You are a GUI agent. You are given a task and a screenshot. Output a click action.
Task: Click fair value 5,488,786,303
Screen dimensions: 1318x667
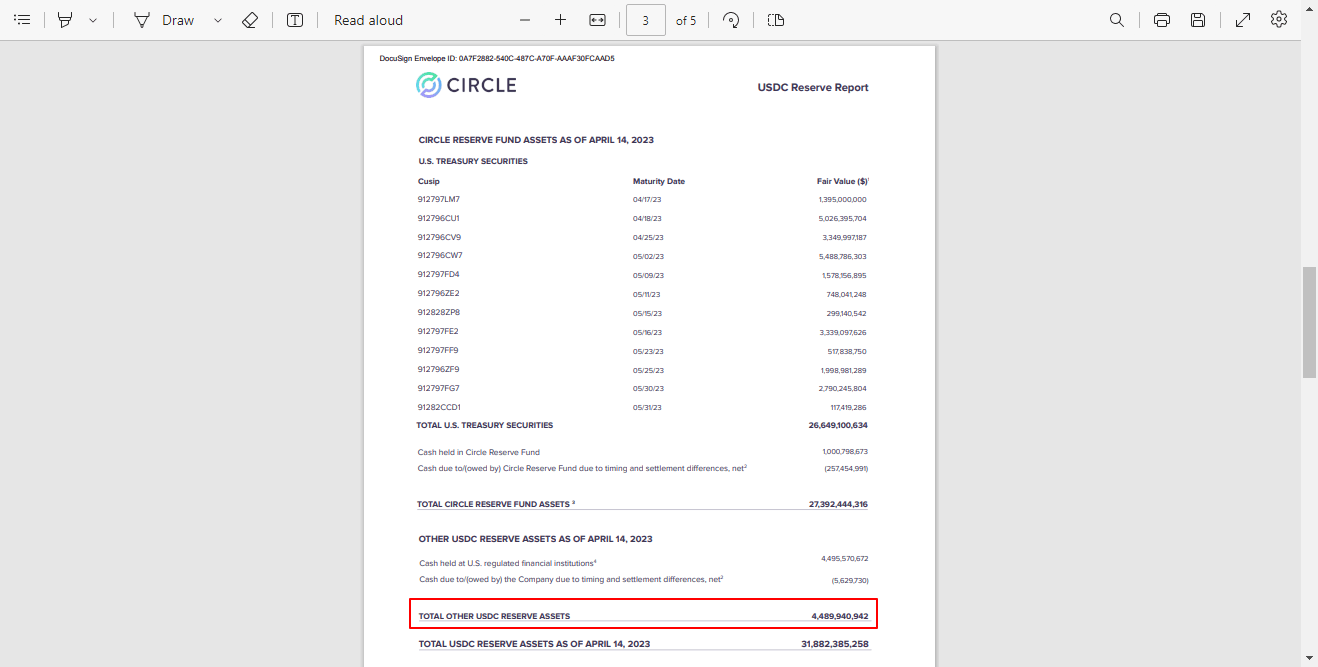click(x=842, y=256)
